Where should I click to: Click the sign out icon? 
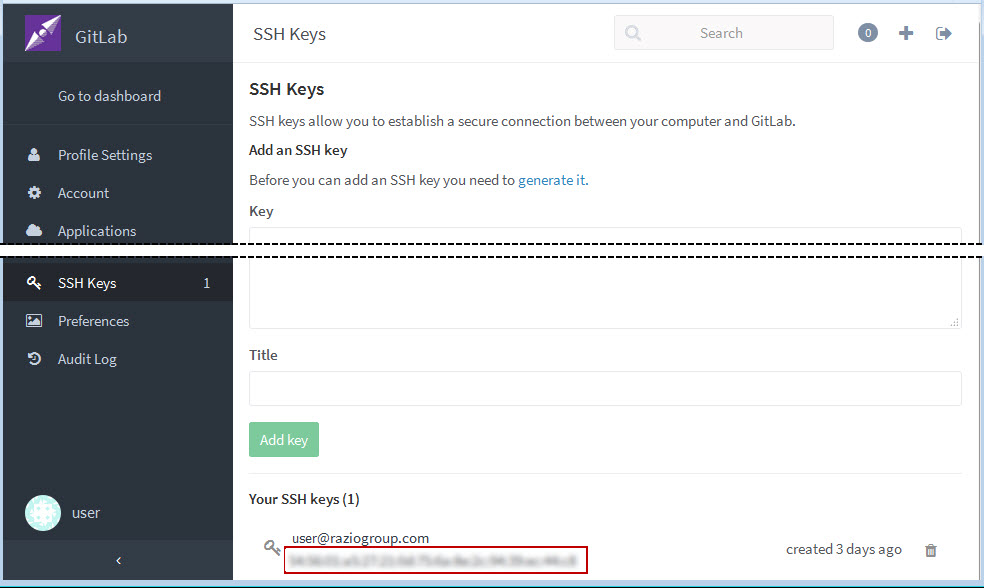point(943,33)
